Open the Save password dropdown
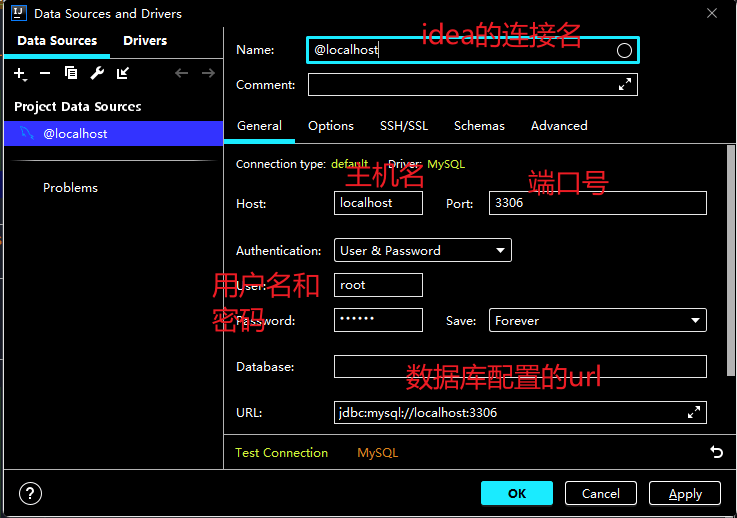Viewport: 737px width, 518px height. [x=597, y=320]
